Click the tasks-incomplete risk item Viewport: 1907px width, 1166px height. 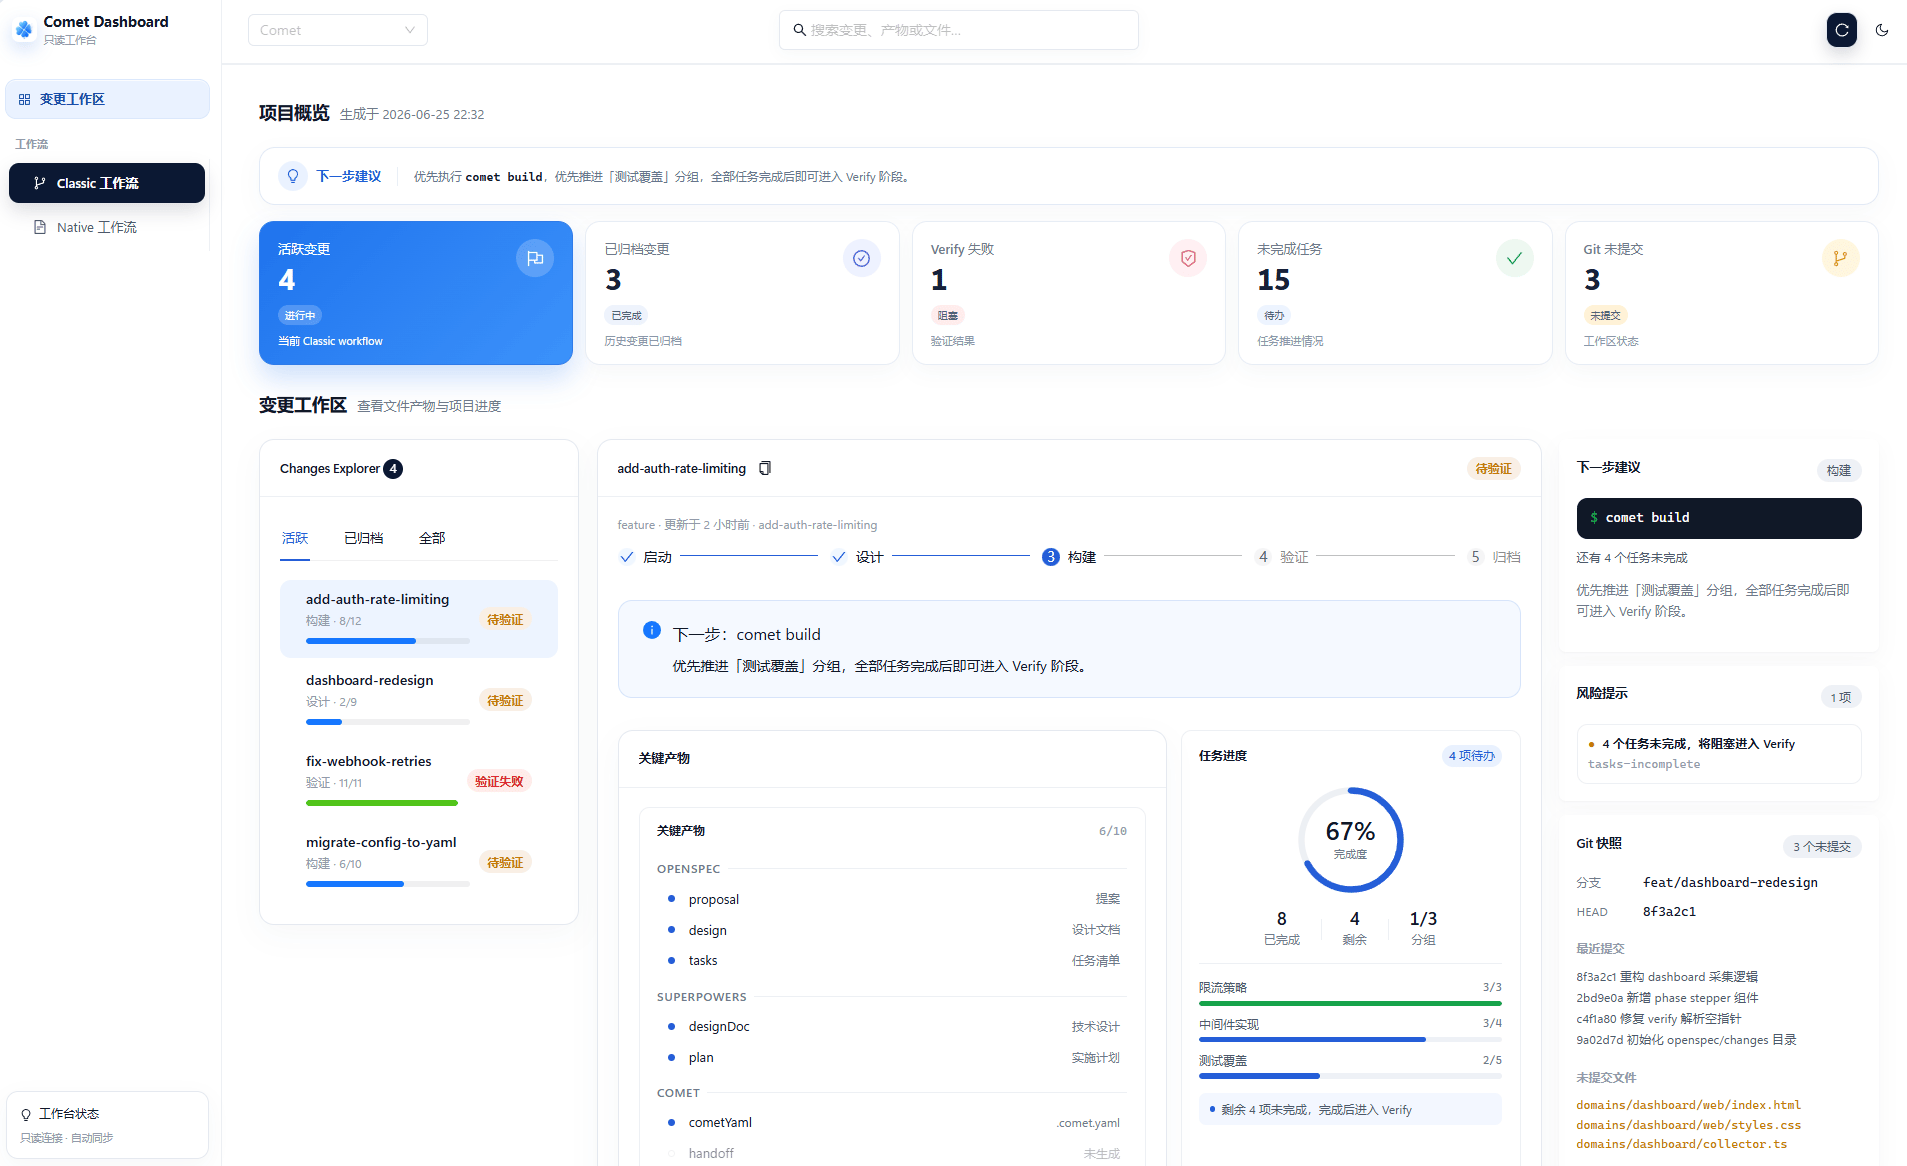1719,754
